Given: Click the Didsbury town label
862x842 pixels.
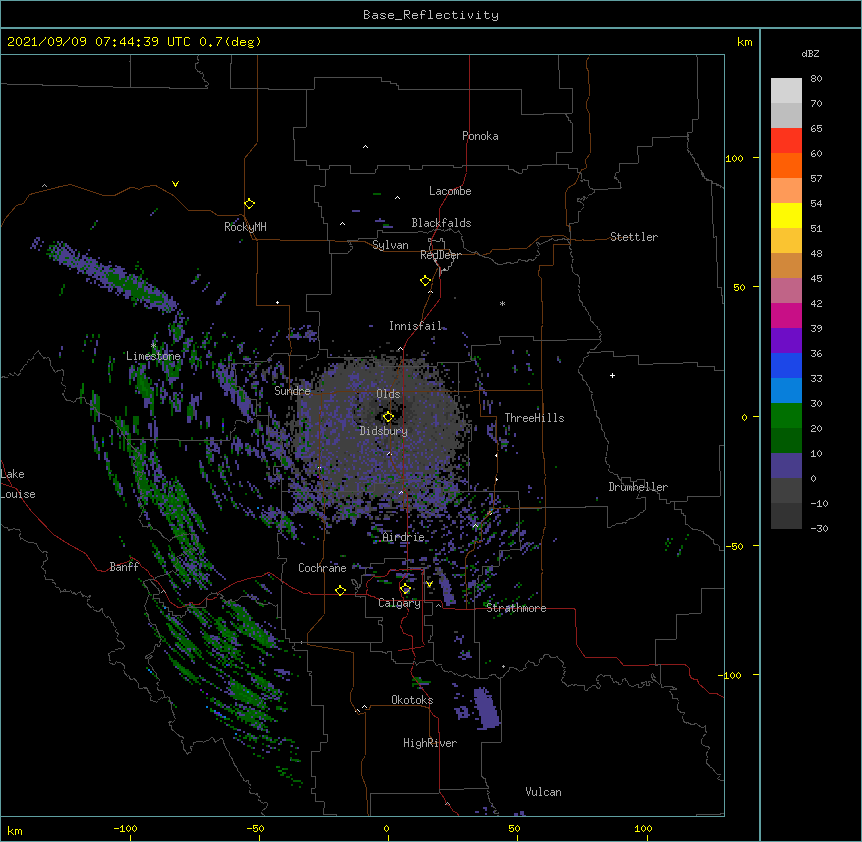Looking at the screenshot, I should click(x=384, y=431).
